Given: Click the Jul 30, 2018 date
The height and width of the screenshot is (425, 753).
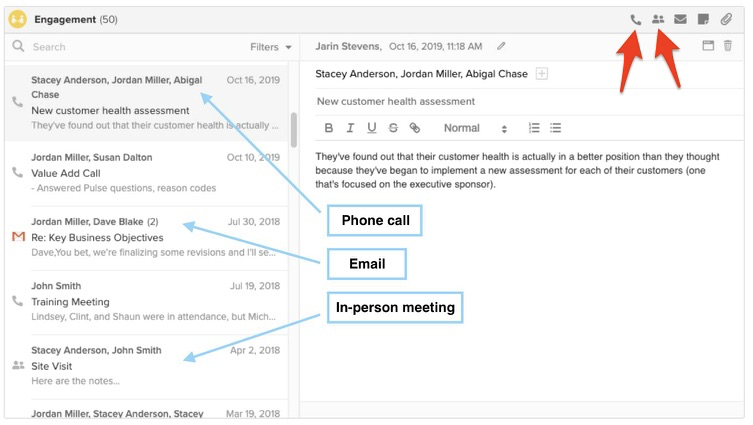Looking at the screenshot, I should tap(254, 222).
